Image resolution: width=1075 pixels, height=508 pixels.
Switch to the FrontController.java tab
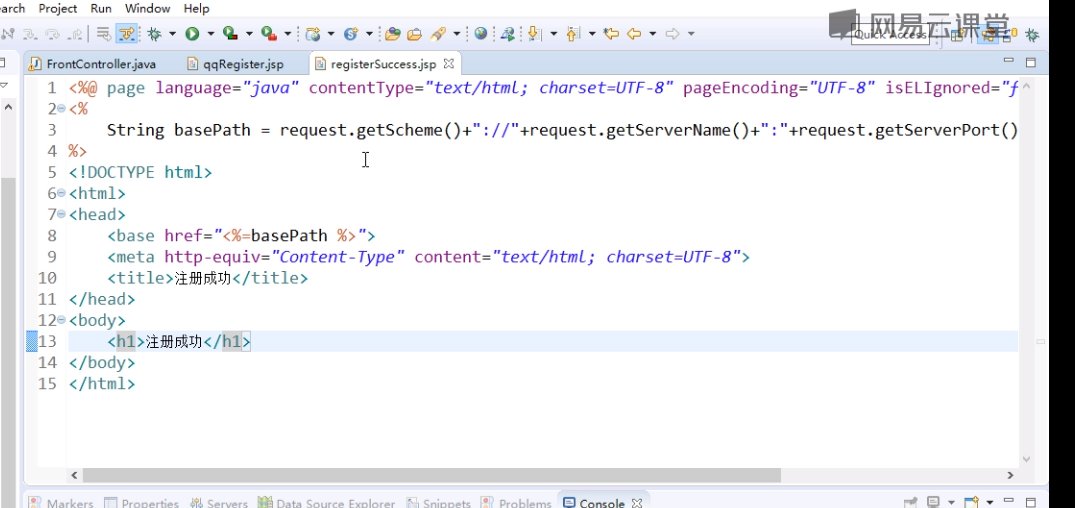[93, 64]
